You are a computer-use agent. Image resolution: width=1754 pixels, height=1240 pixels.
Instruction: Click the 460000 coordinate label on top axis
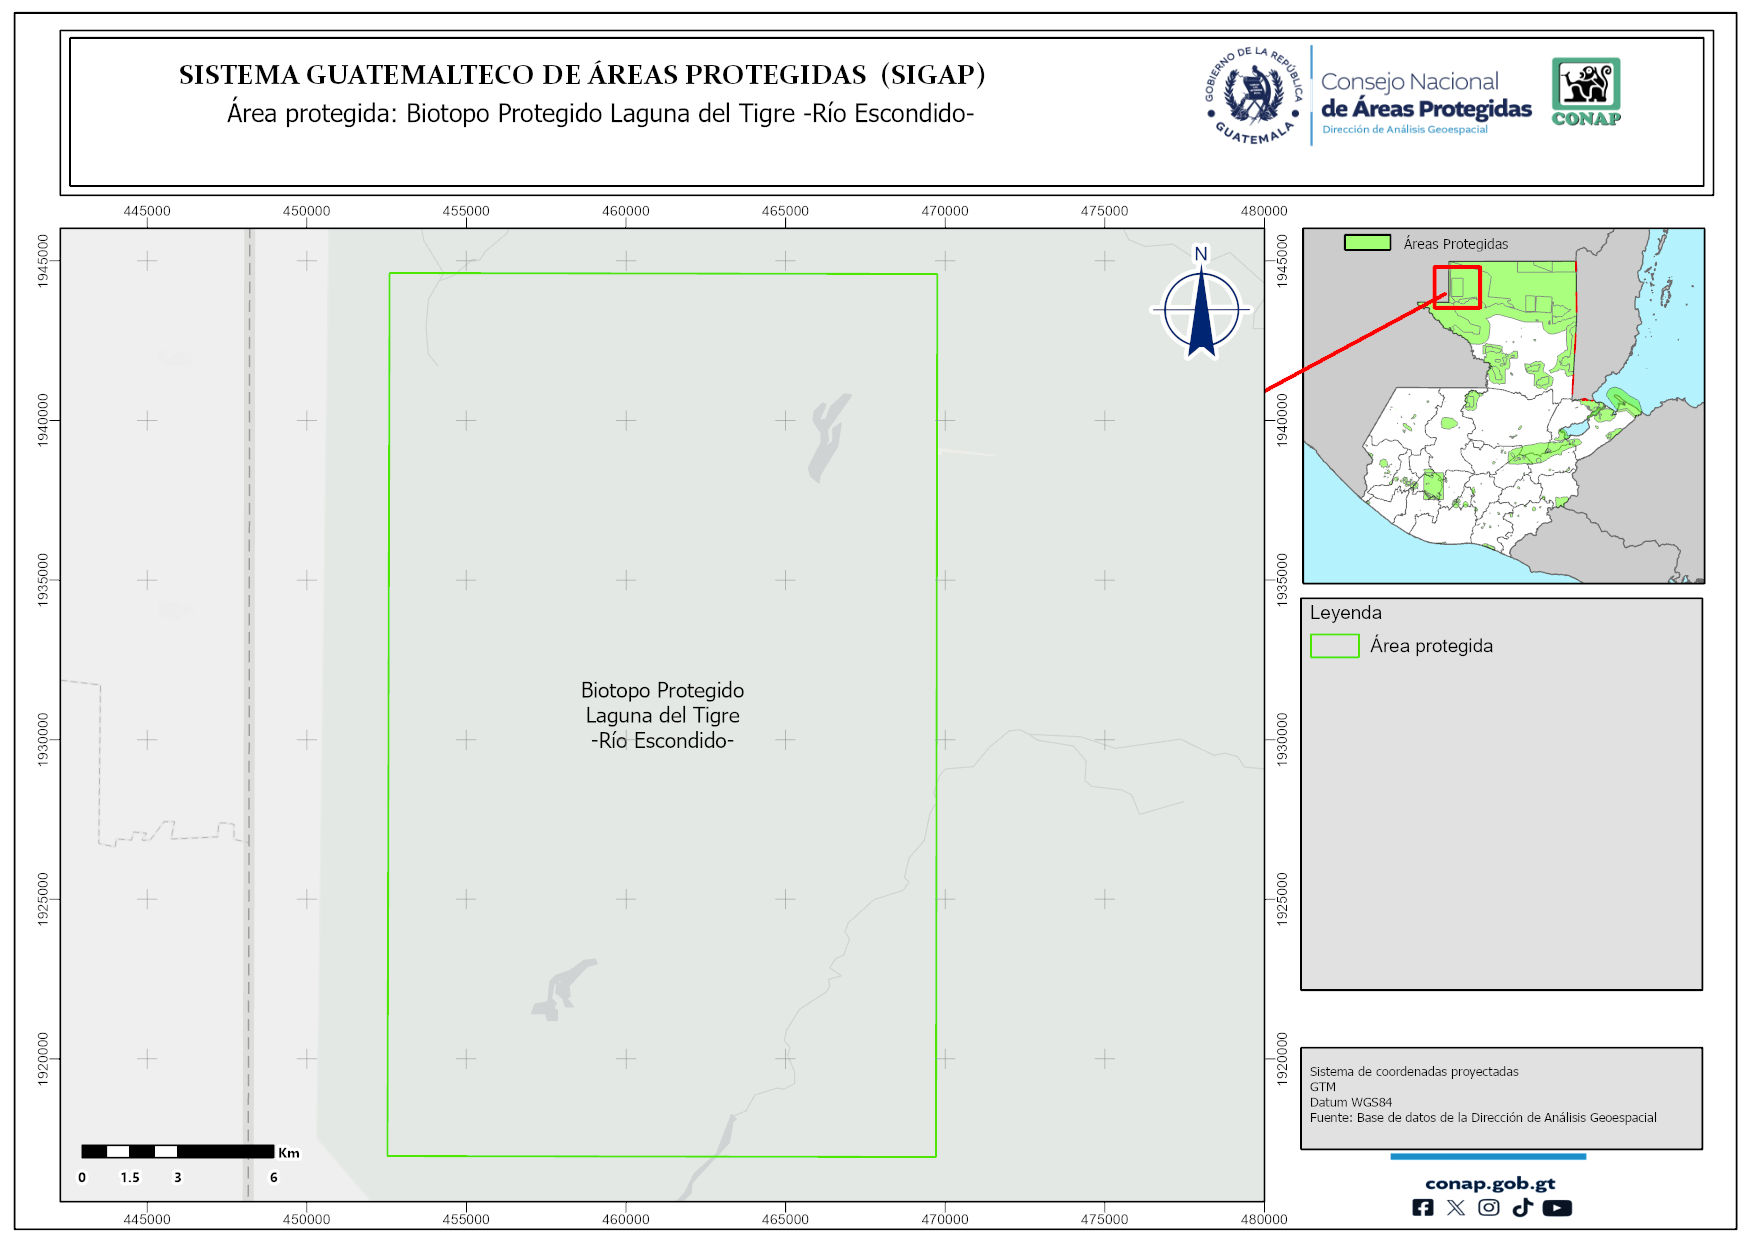[x=625, y=211]
